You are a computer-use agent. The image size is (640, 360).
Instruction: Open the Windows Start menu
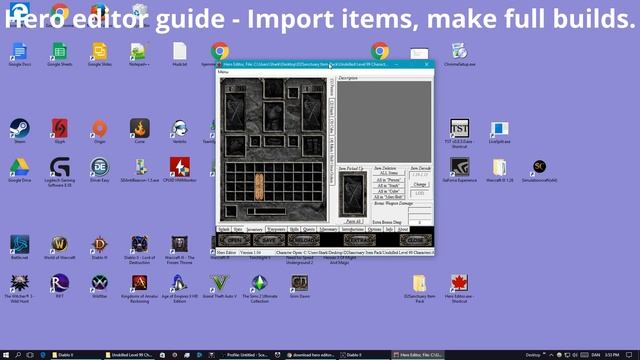coord(6,355)
